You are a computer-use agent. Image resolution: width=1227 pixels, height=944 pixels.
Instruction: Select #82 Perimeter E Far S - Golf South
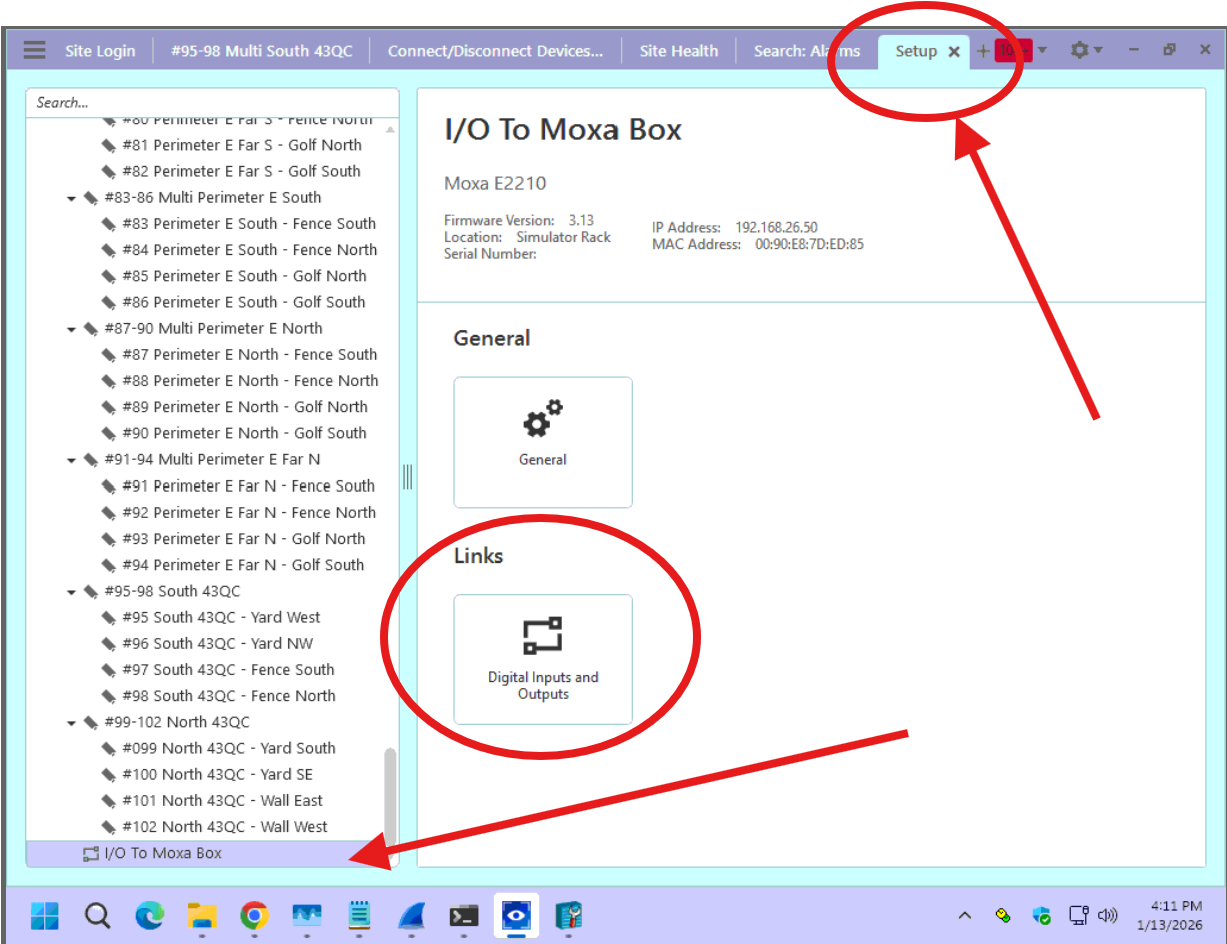click(x=241, y=171)
